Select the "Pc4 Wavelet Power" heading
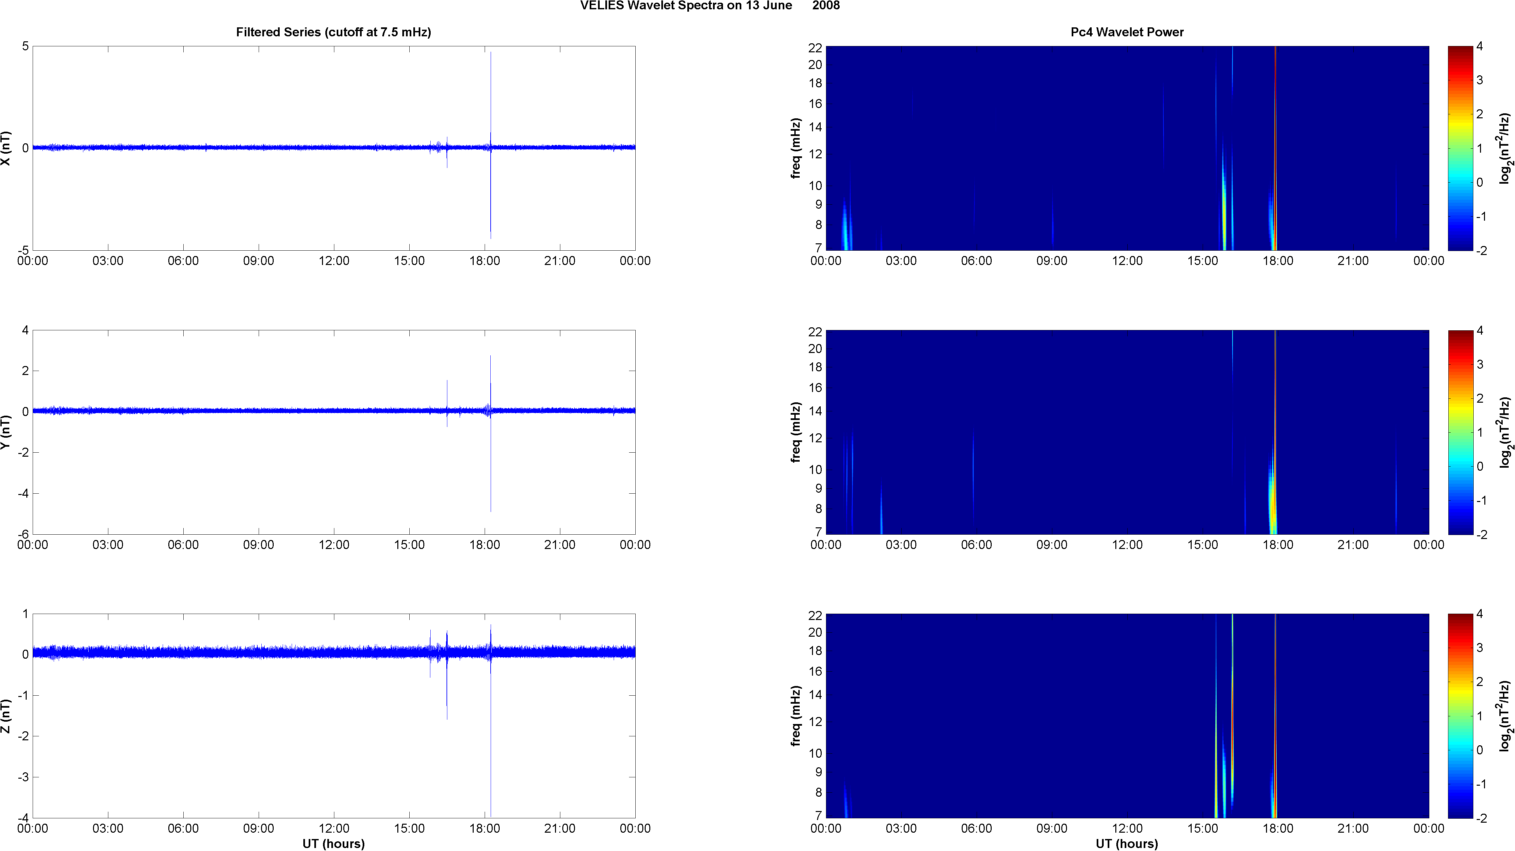 (x=1127, y=32)
